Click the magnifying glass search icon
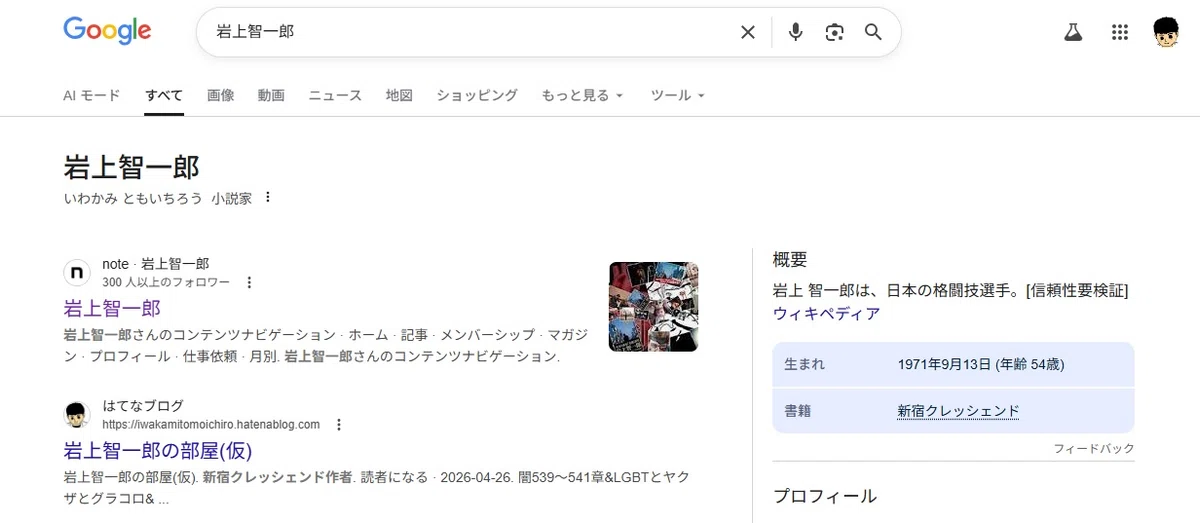Viewport: 1200px width, 523px height. [x=873, y=32]
